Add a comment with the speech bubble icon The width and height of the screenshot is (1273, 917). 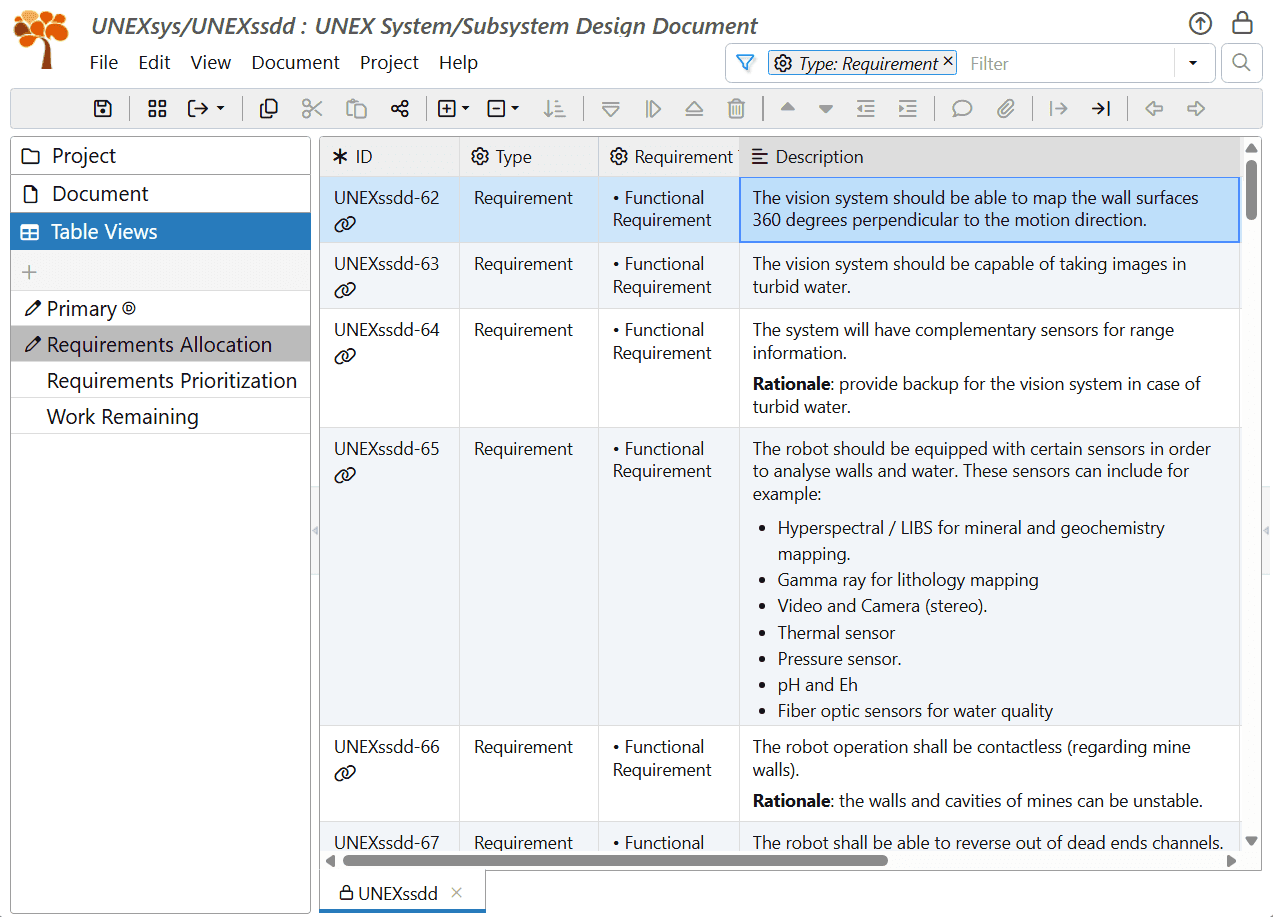tap(961, 108)
